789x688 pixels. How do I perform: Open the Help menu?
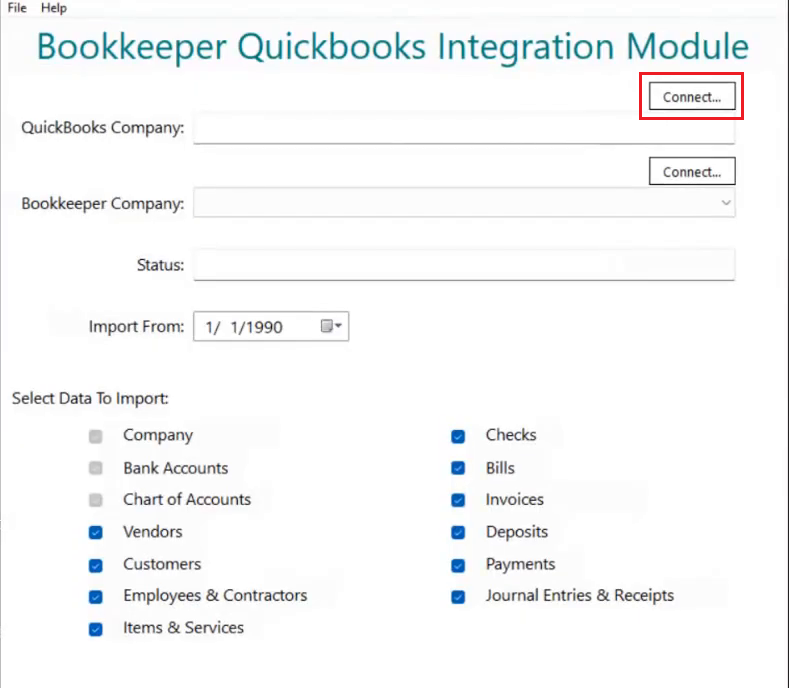[x=53, y=8]
